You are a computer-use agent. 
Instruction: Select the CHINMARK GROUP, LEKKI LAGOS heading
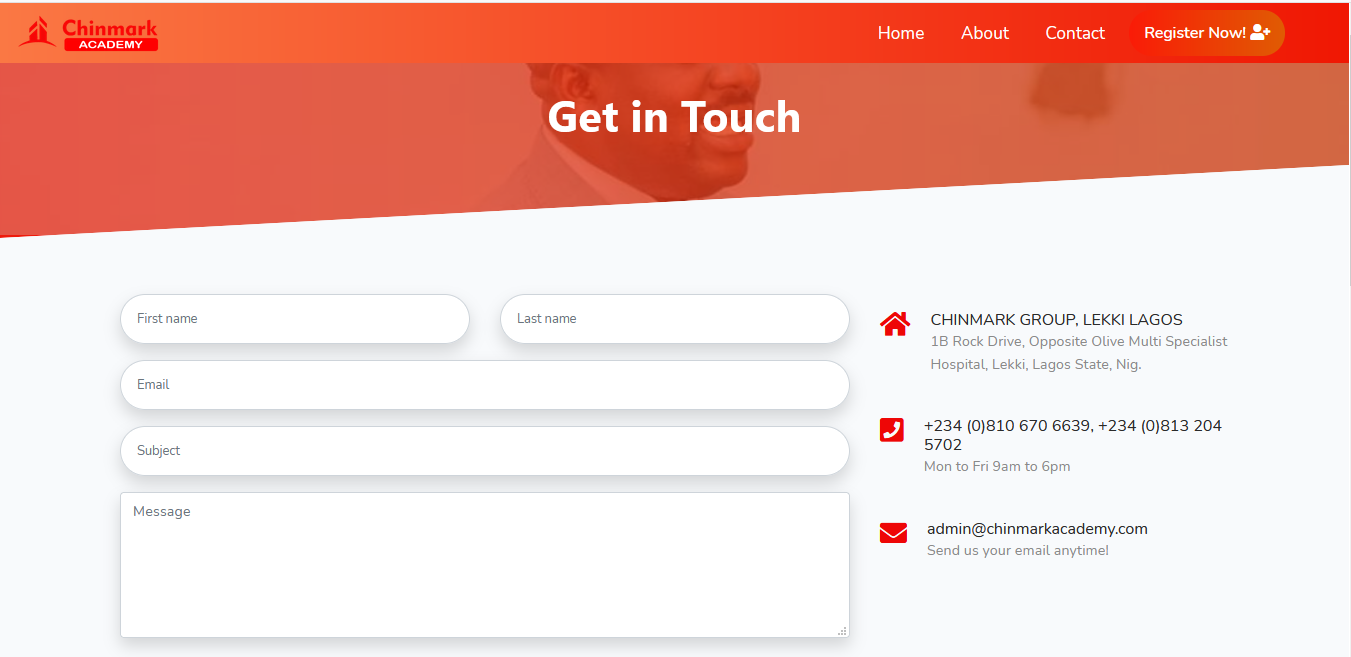(1056, 320)
